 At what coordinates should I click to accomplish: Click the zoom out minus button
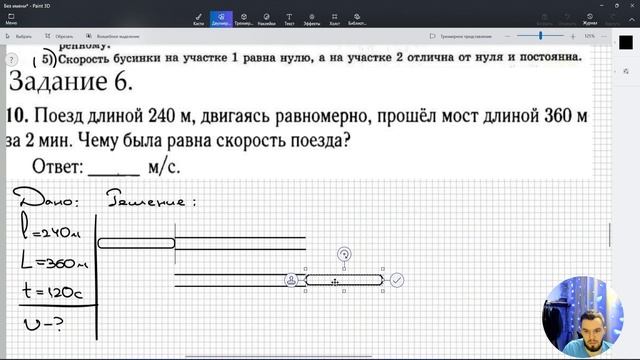[507, 36]
